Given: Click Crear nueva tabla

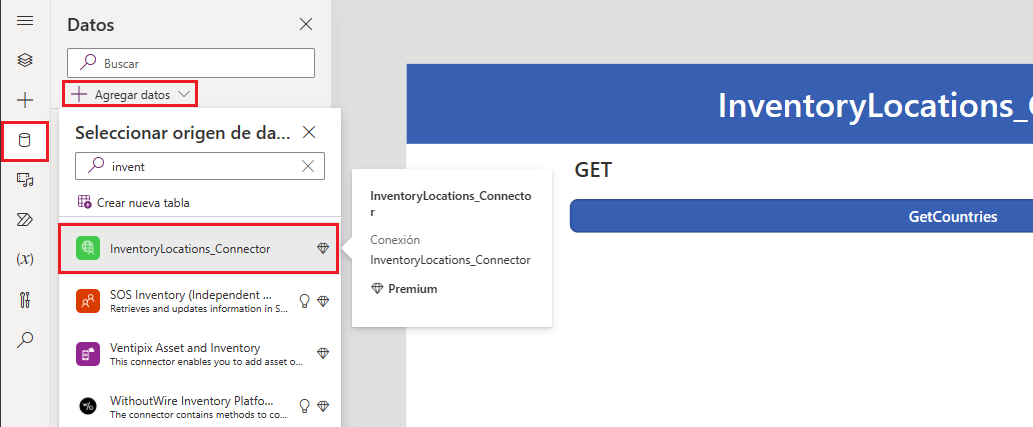Looking at the screenshot, I should [134, 202].
